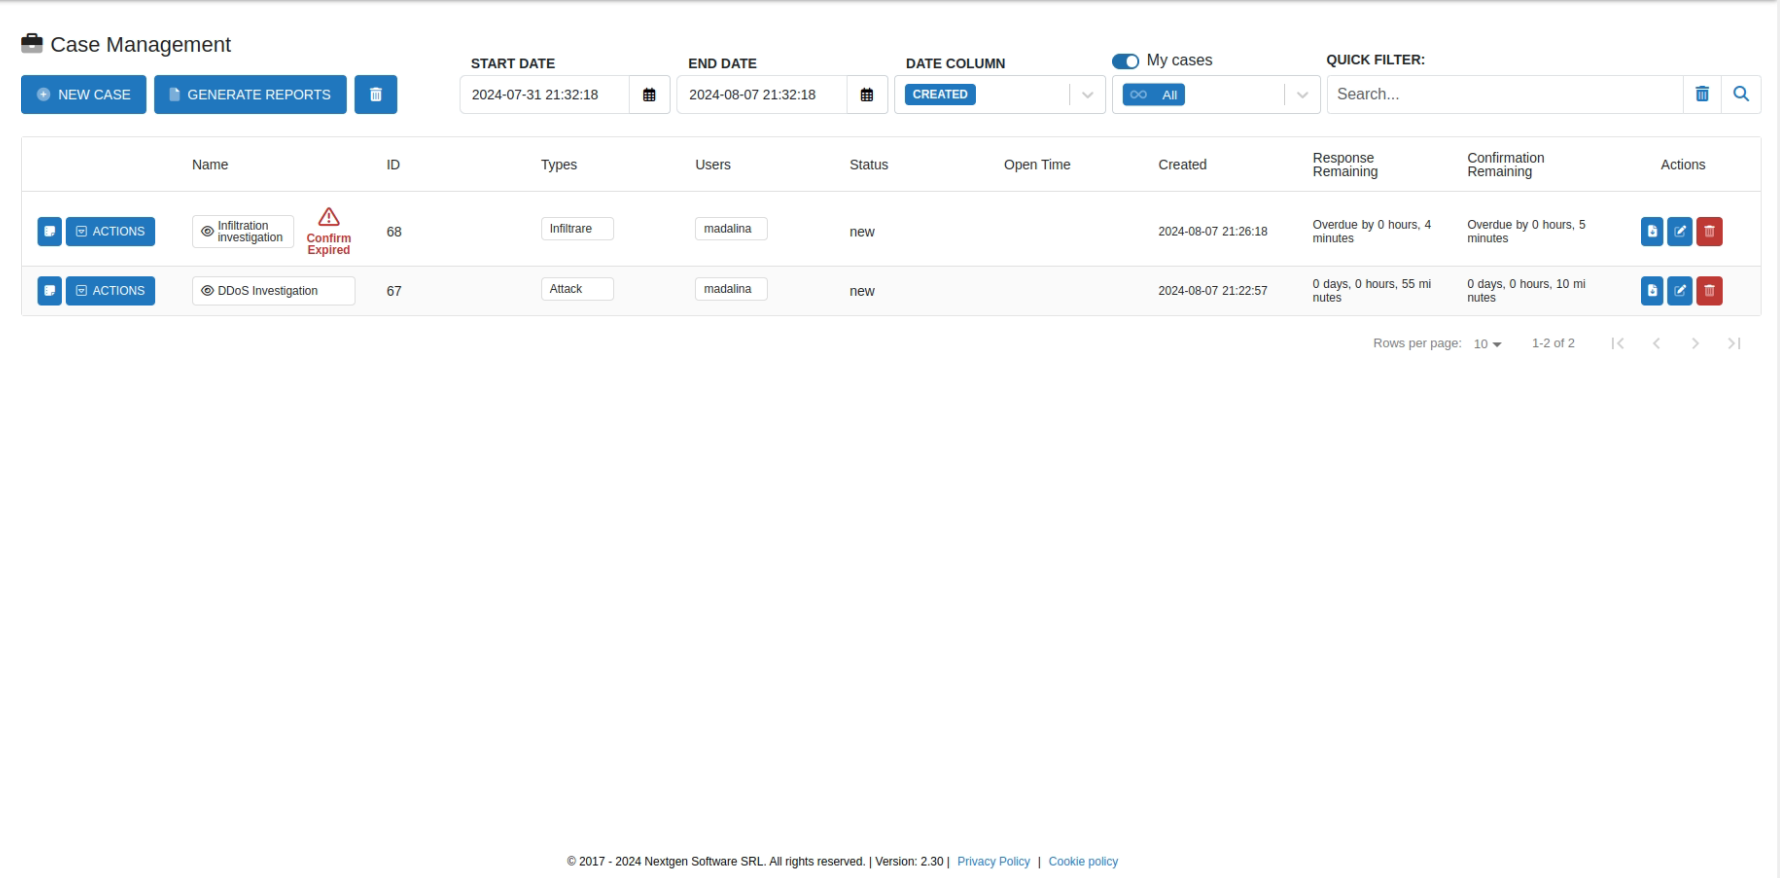Click the created time 2024-08-07 21:26:18
Screen dimensions: 1780x878
pyautogui.click(x=1212, y=232)
